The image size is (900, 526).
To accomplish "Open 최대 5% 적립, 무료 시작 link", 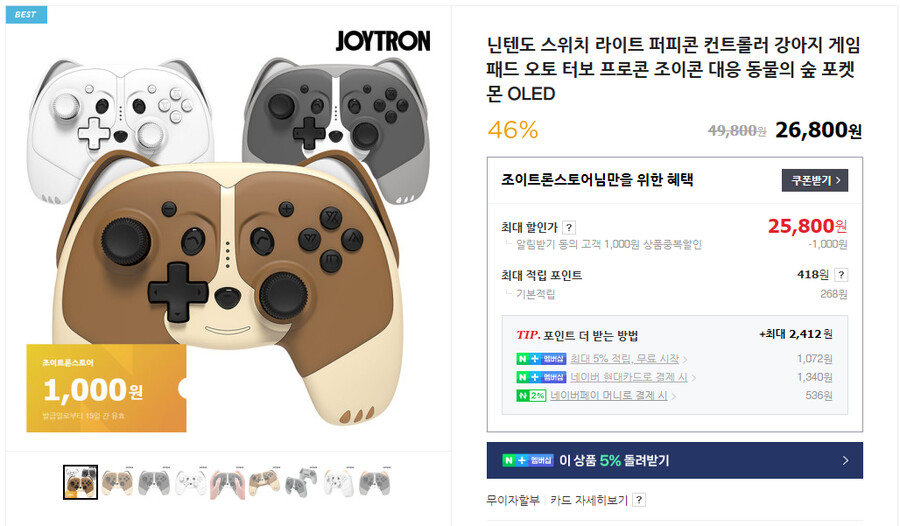I will [624, 359].
